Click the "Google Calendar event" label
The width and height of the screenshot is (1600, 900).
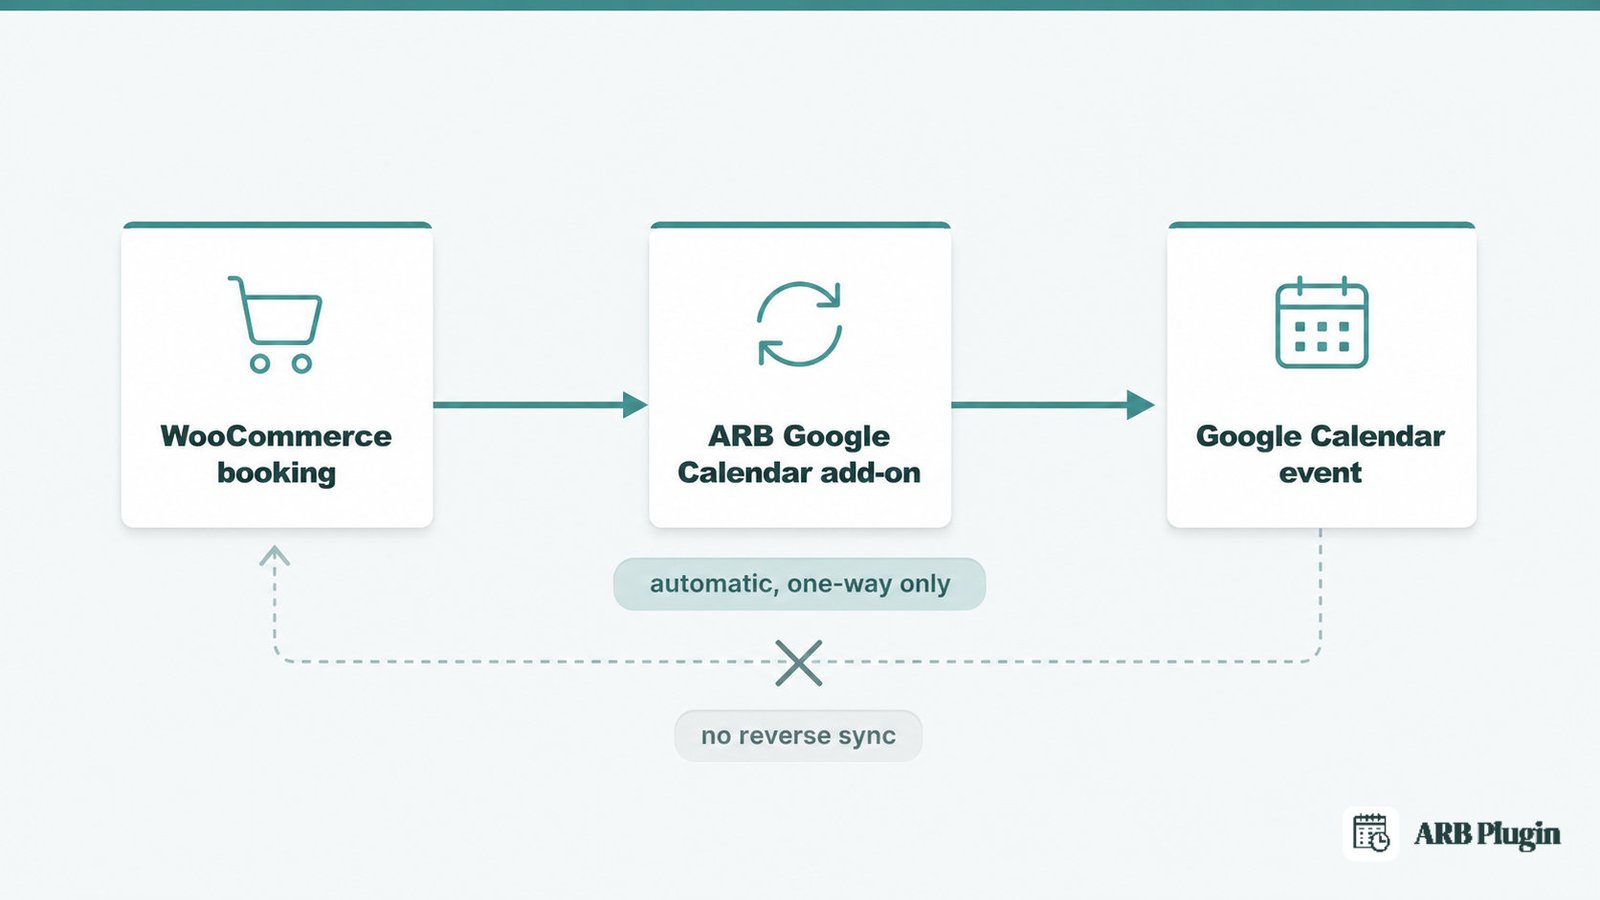[x=1320, y=454]
